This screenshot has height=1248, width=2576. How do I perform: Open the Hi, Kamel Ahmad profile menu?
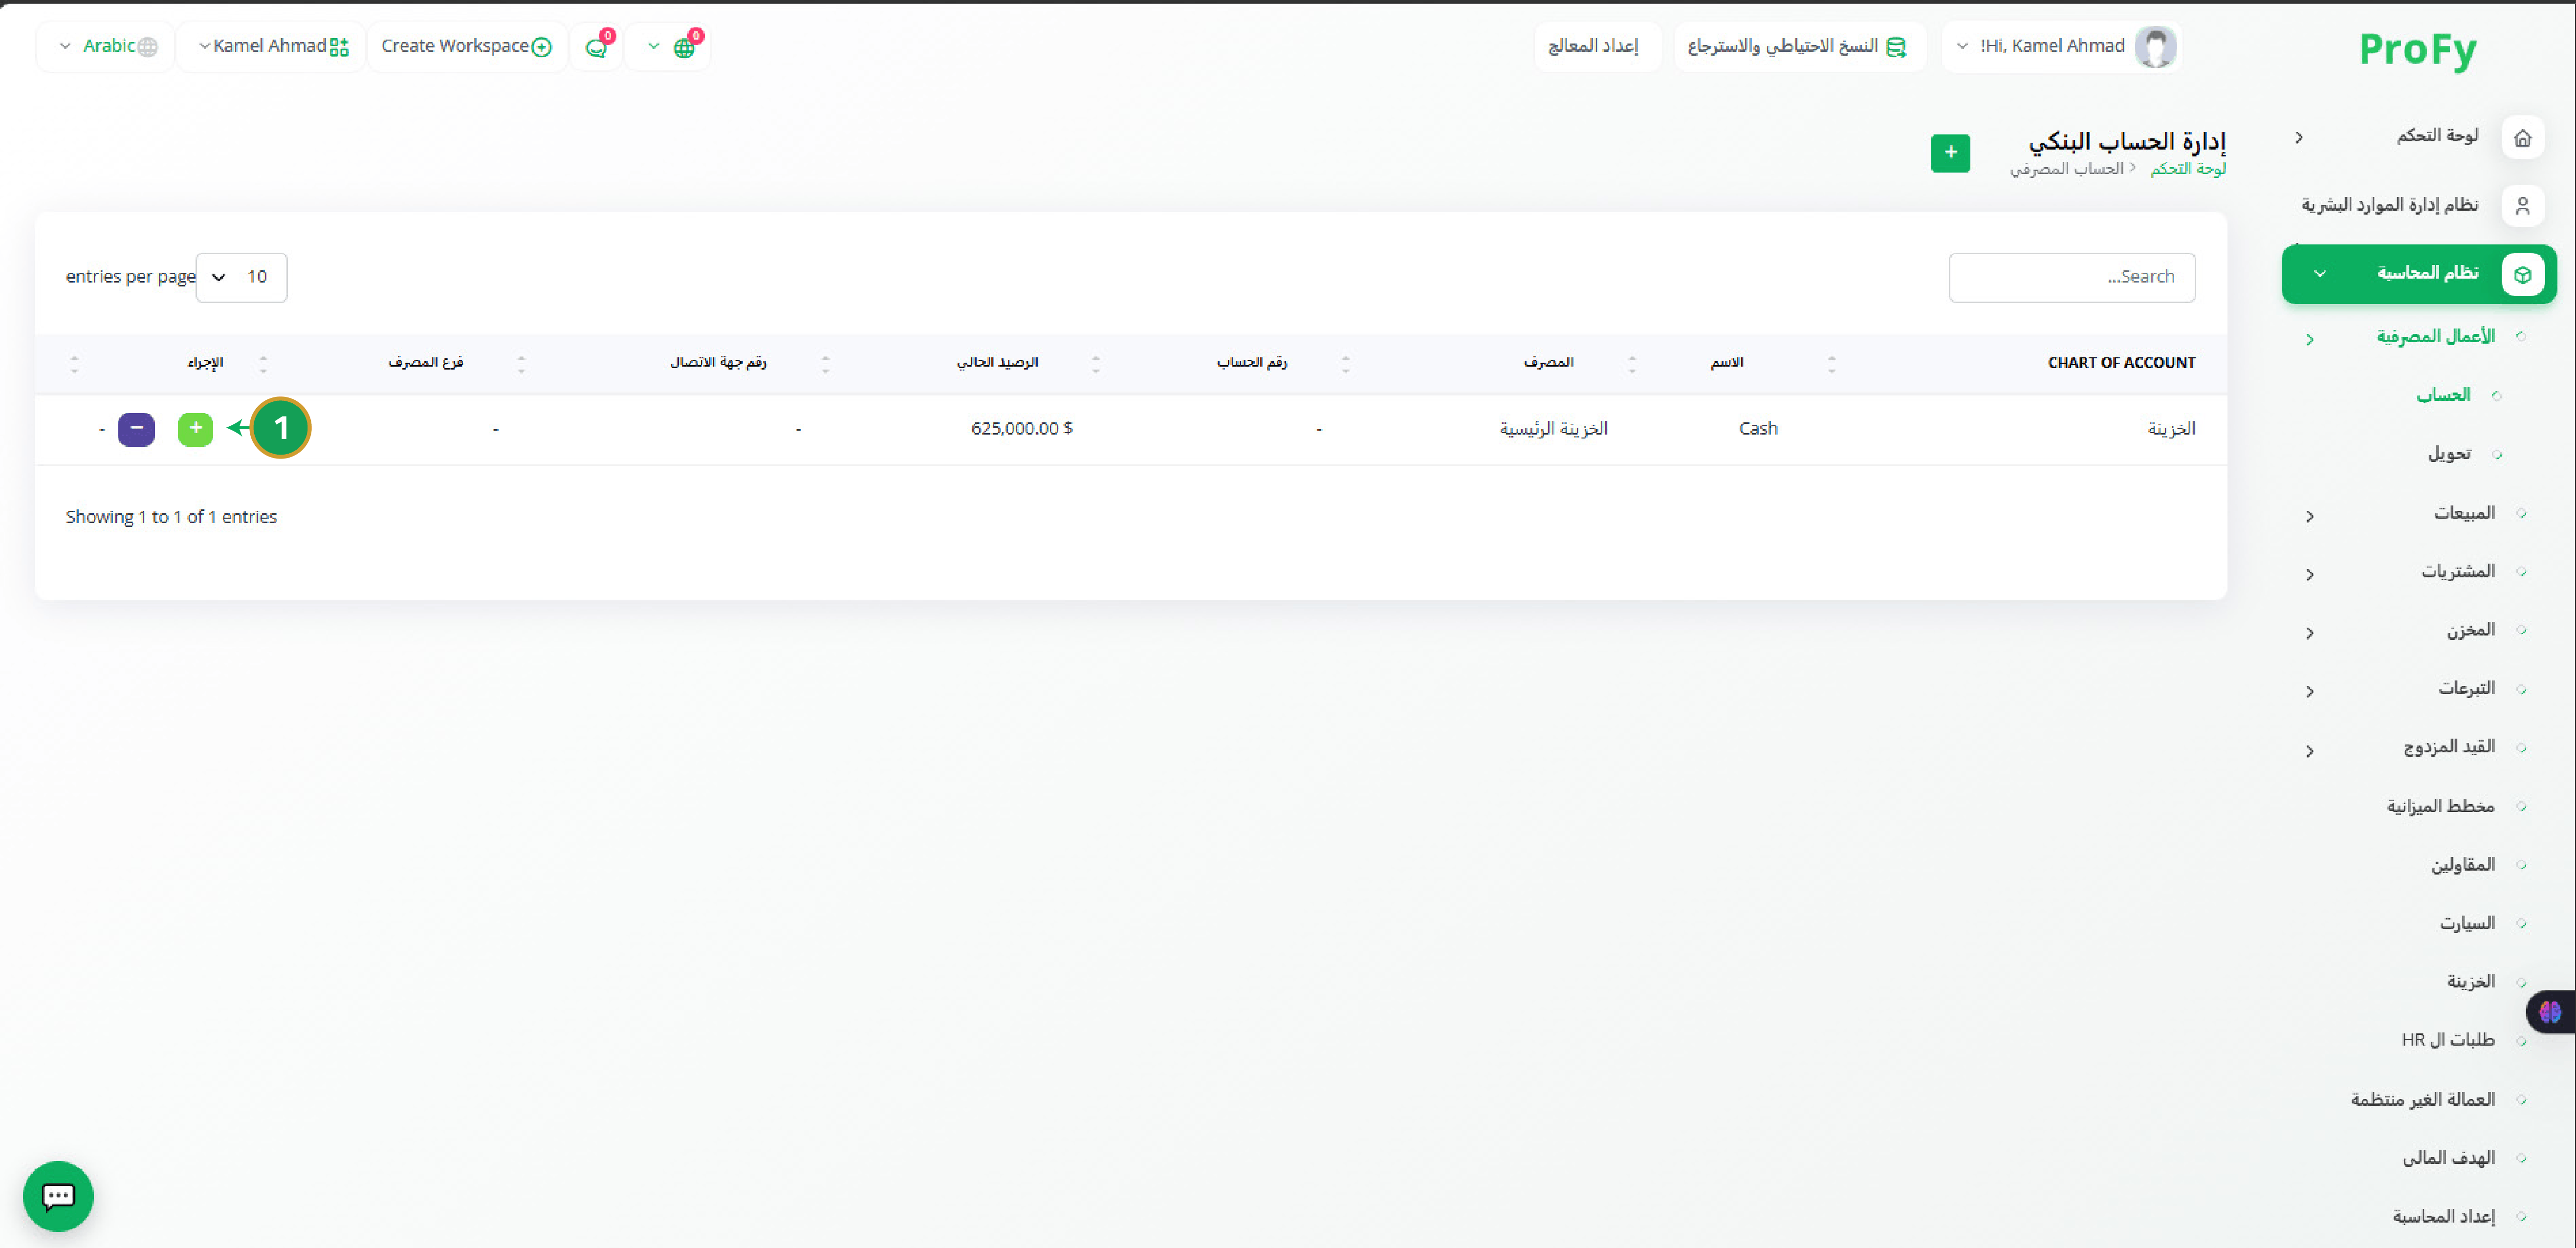[2061, 47]
